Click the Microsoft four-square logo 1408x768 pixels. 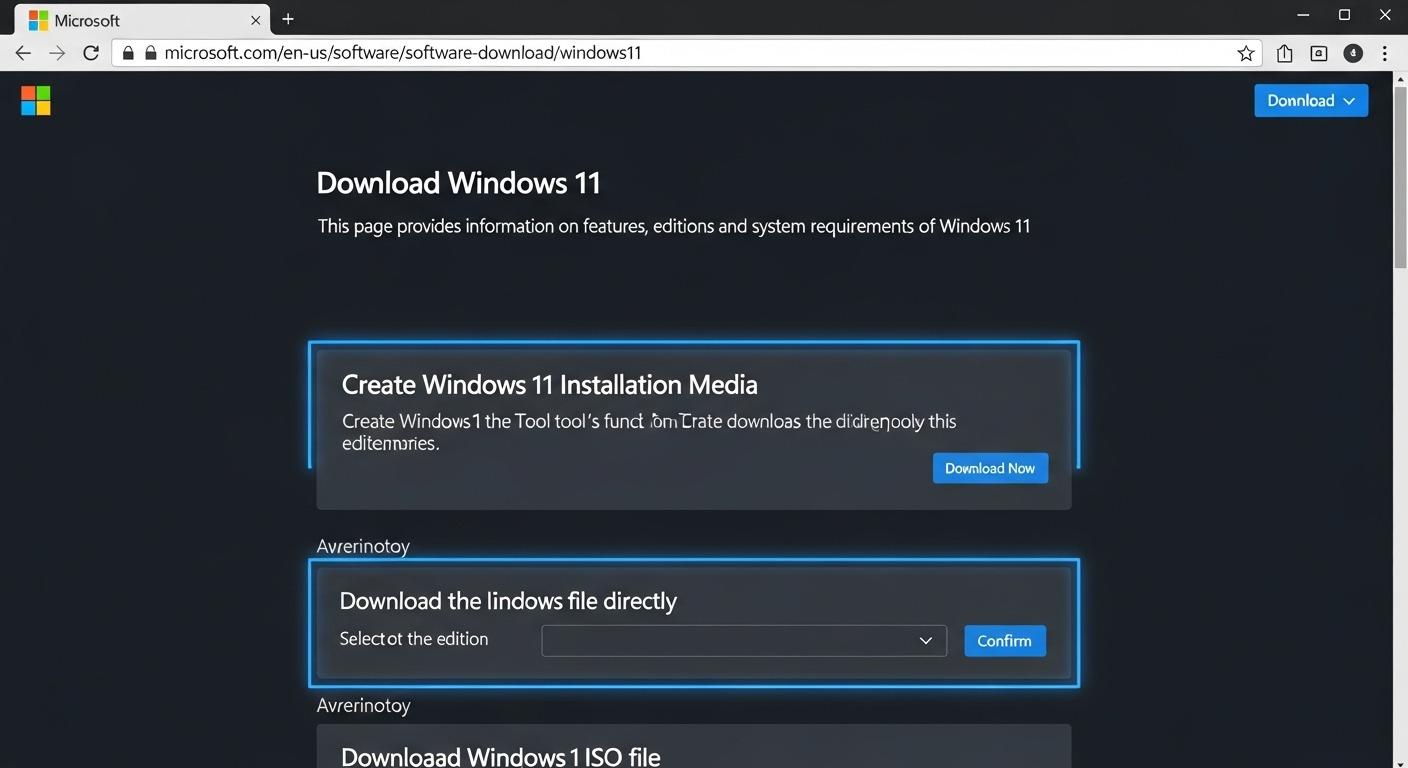tap(35, 100)
